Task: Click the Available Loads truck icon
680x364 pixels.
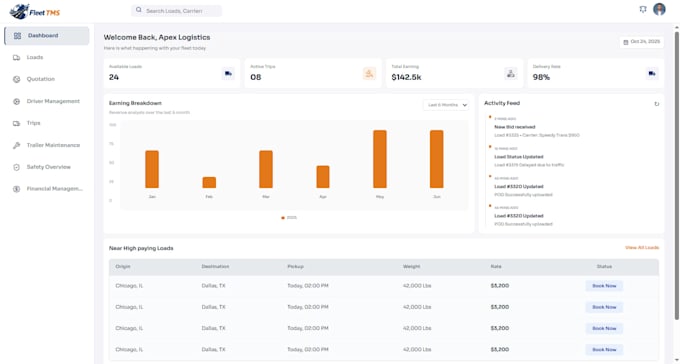Action: pos(228,74)
